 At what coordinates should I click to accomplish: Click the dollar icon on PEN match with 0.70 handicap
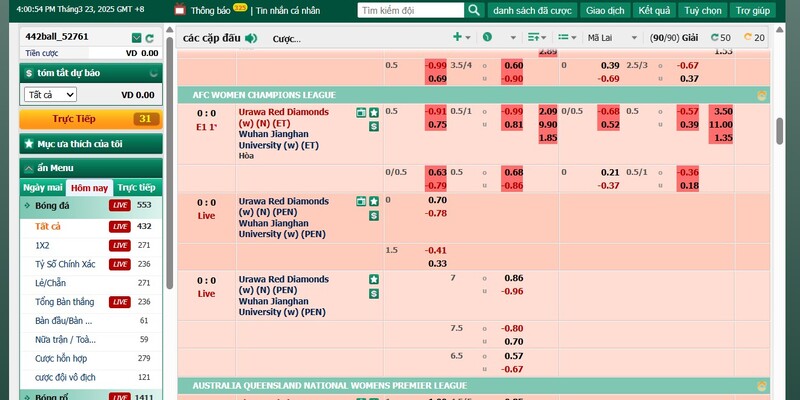tap(374, 216)
